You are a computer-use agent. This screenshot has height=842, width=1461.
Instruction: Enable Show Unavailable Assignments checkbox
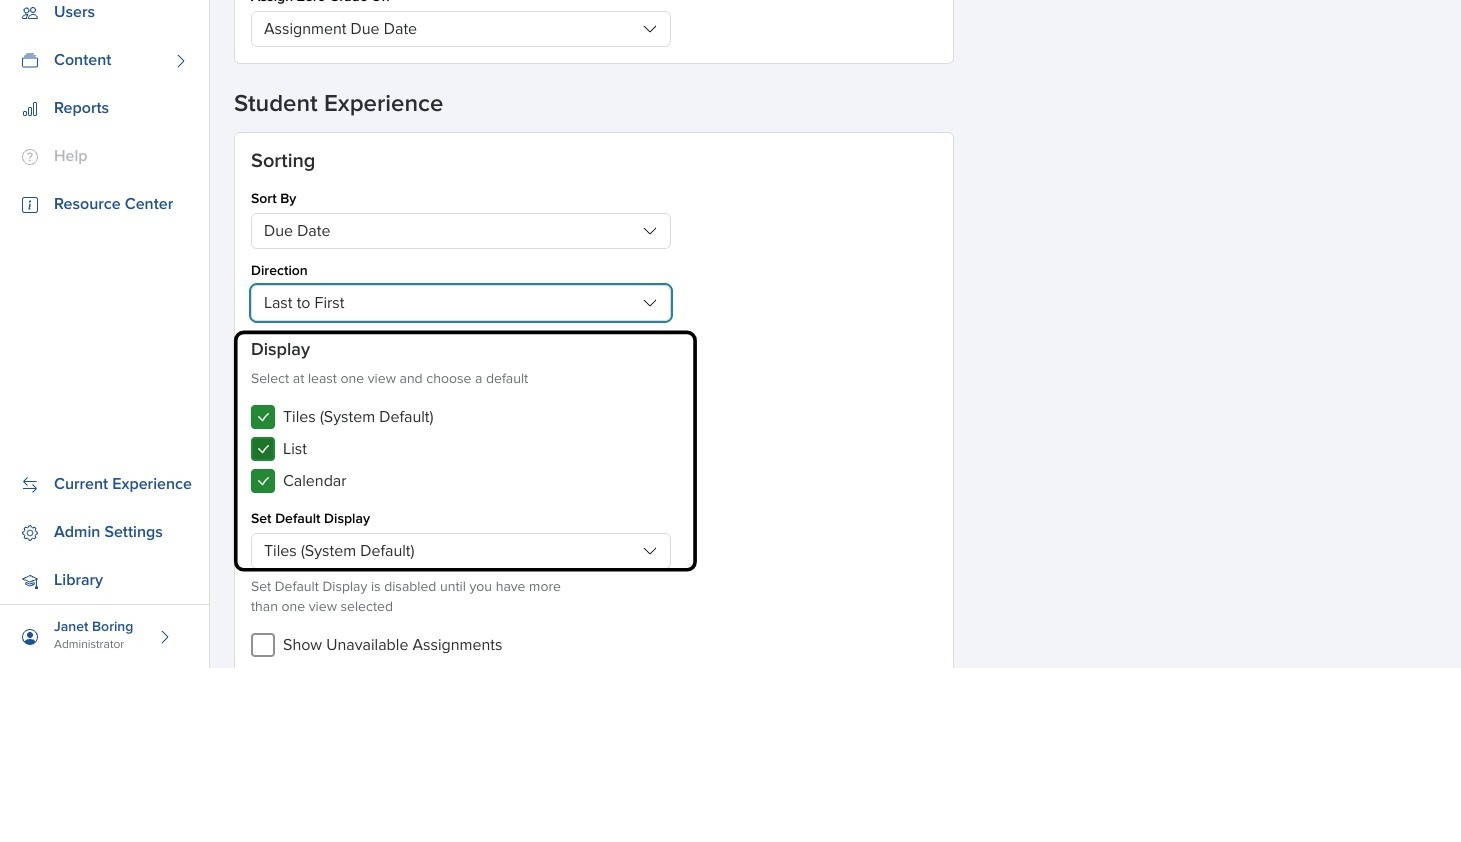(x=263, y=645)
